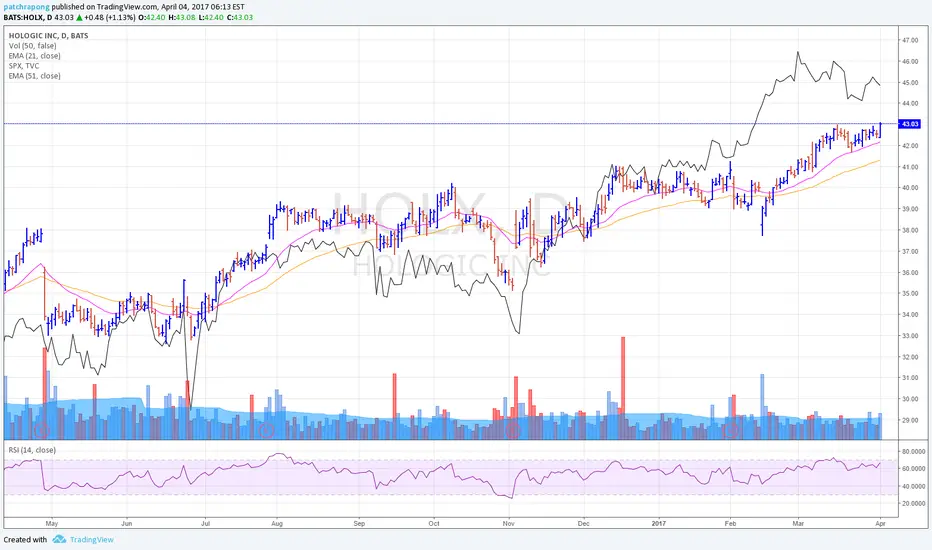The height and width of the screenshot is (550, 932).
Task: Click the BATS:HOLX, D symbol text
Action: coord(27,18)
